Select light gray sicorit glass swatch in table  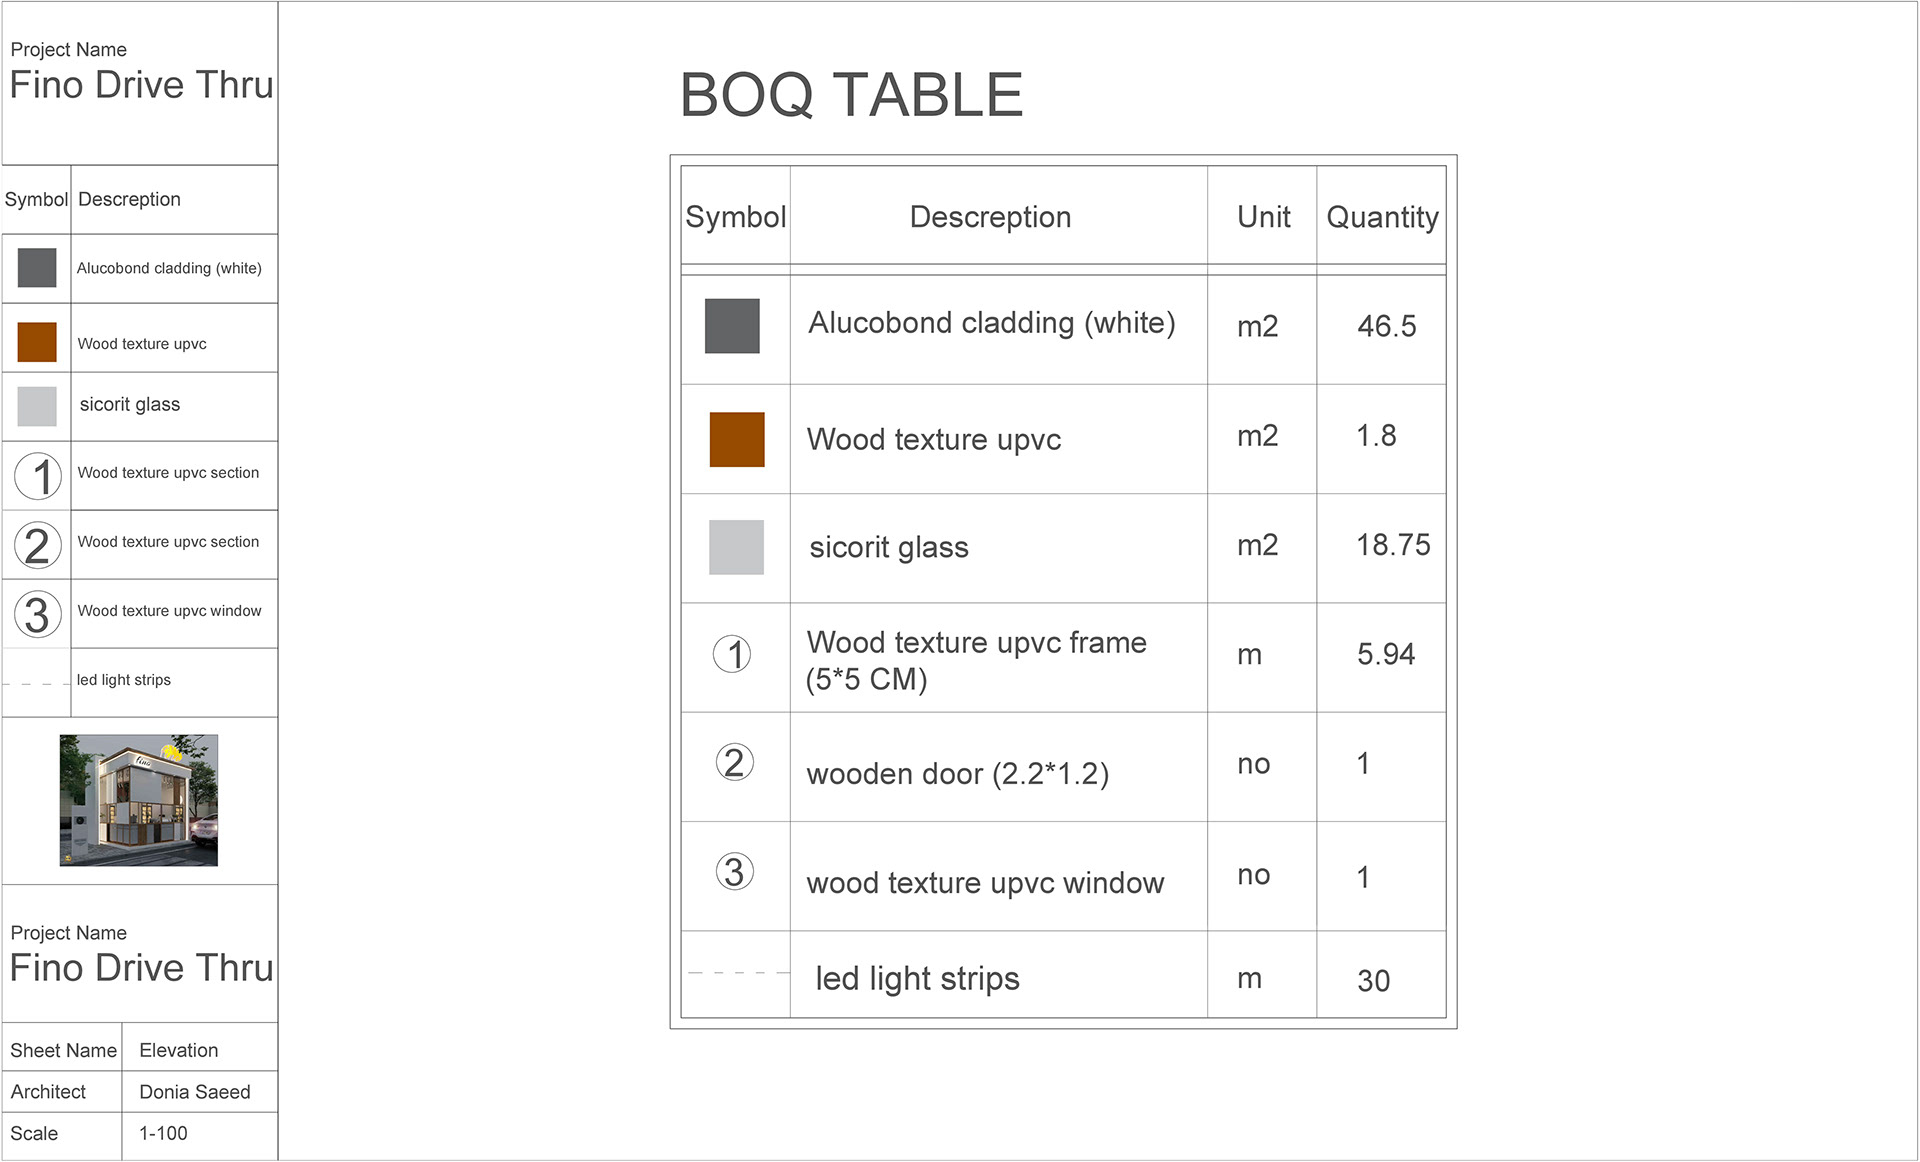coord(736,547)
